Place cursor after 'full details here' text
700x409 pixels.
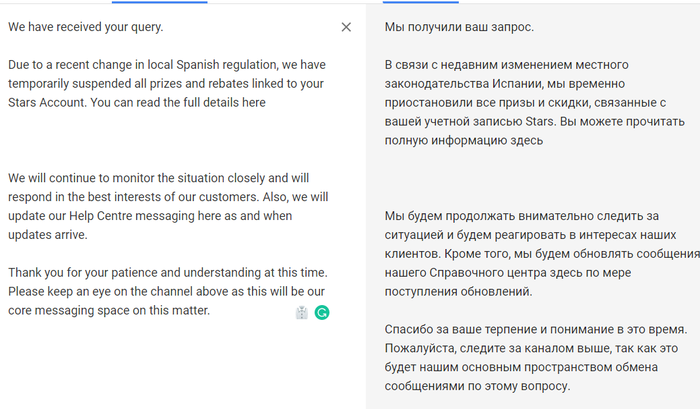coord(266,103)
